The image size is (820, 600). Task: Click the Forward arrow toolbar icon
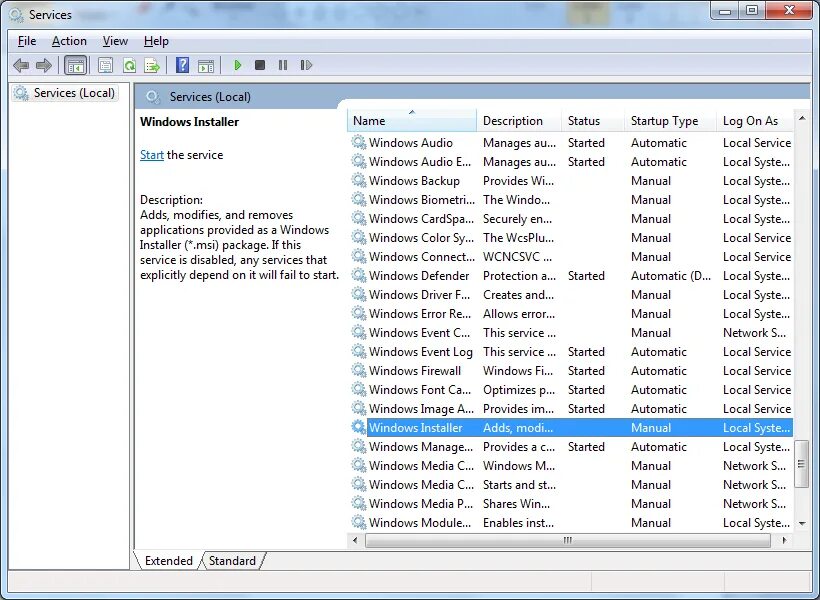click(44, 65)
